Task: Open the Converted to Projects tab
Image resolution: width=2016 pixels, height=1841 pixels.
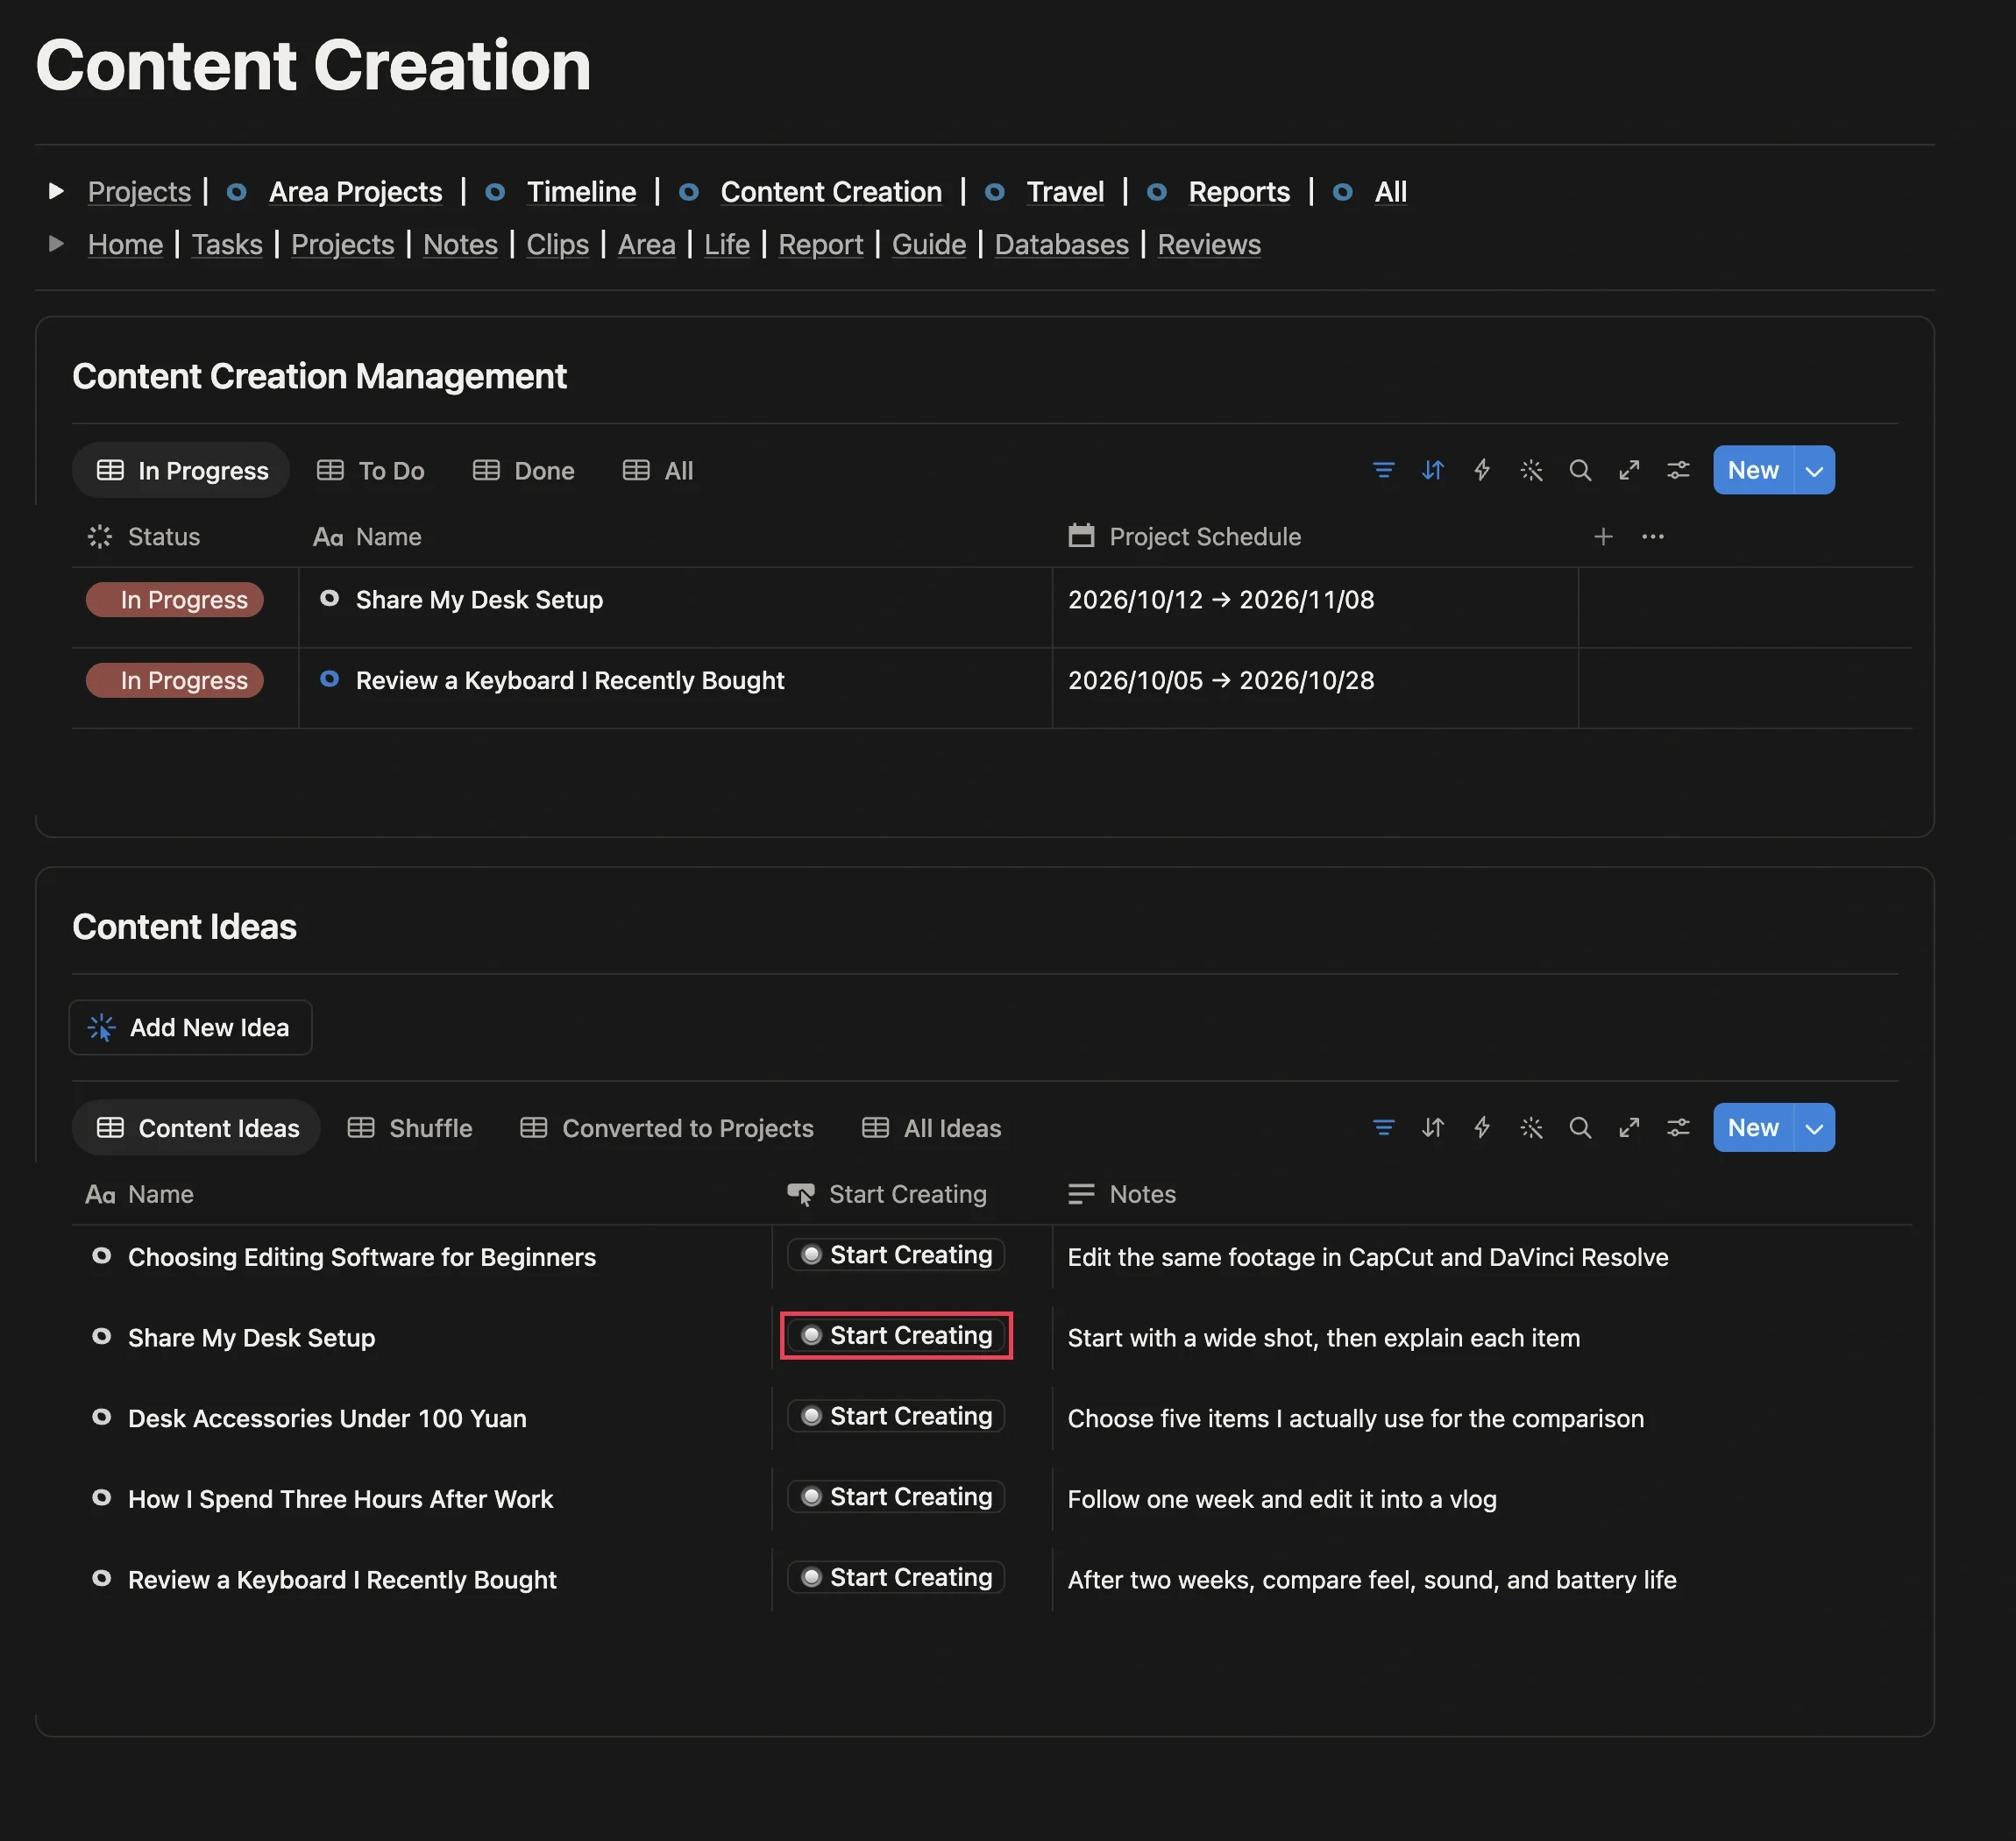Action: [666, 1127]
